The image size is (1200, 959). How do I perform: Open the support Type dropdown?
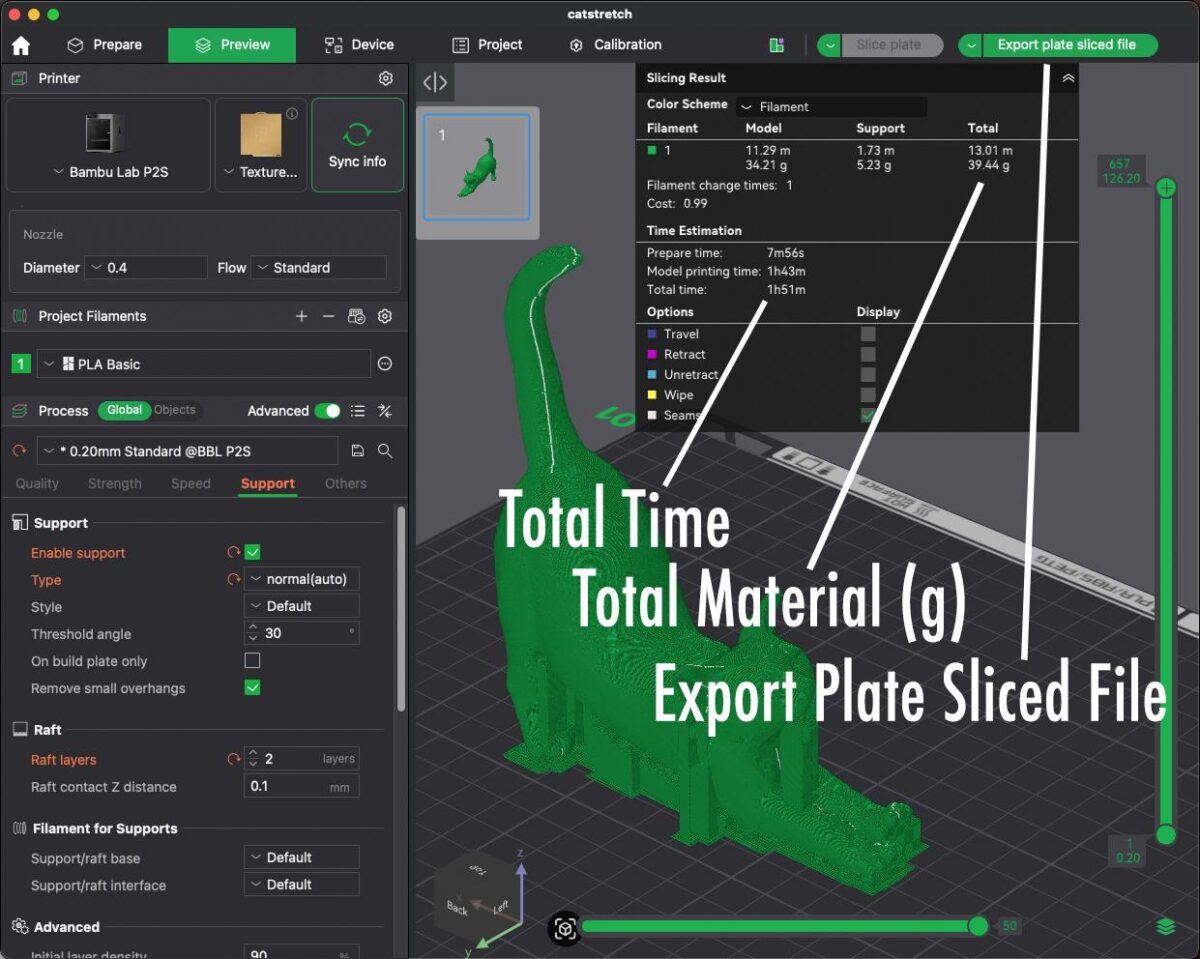pyautogui.click(x=302, y=579)
